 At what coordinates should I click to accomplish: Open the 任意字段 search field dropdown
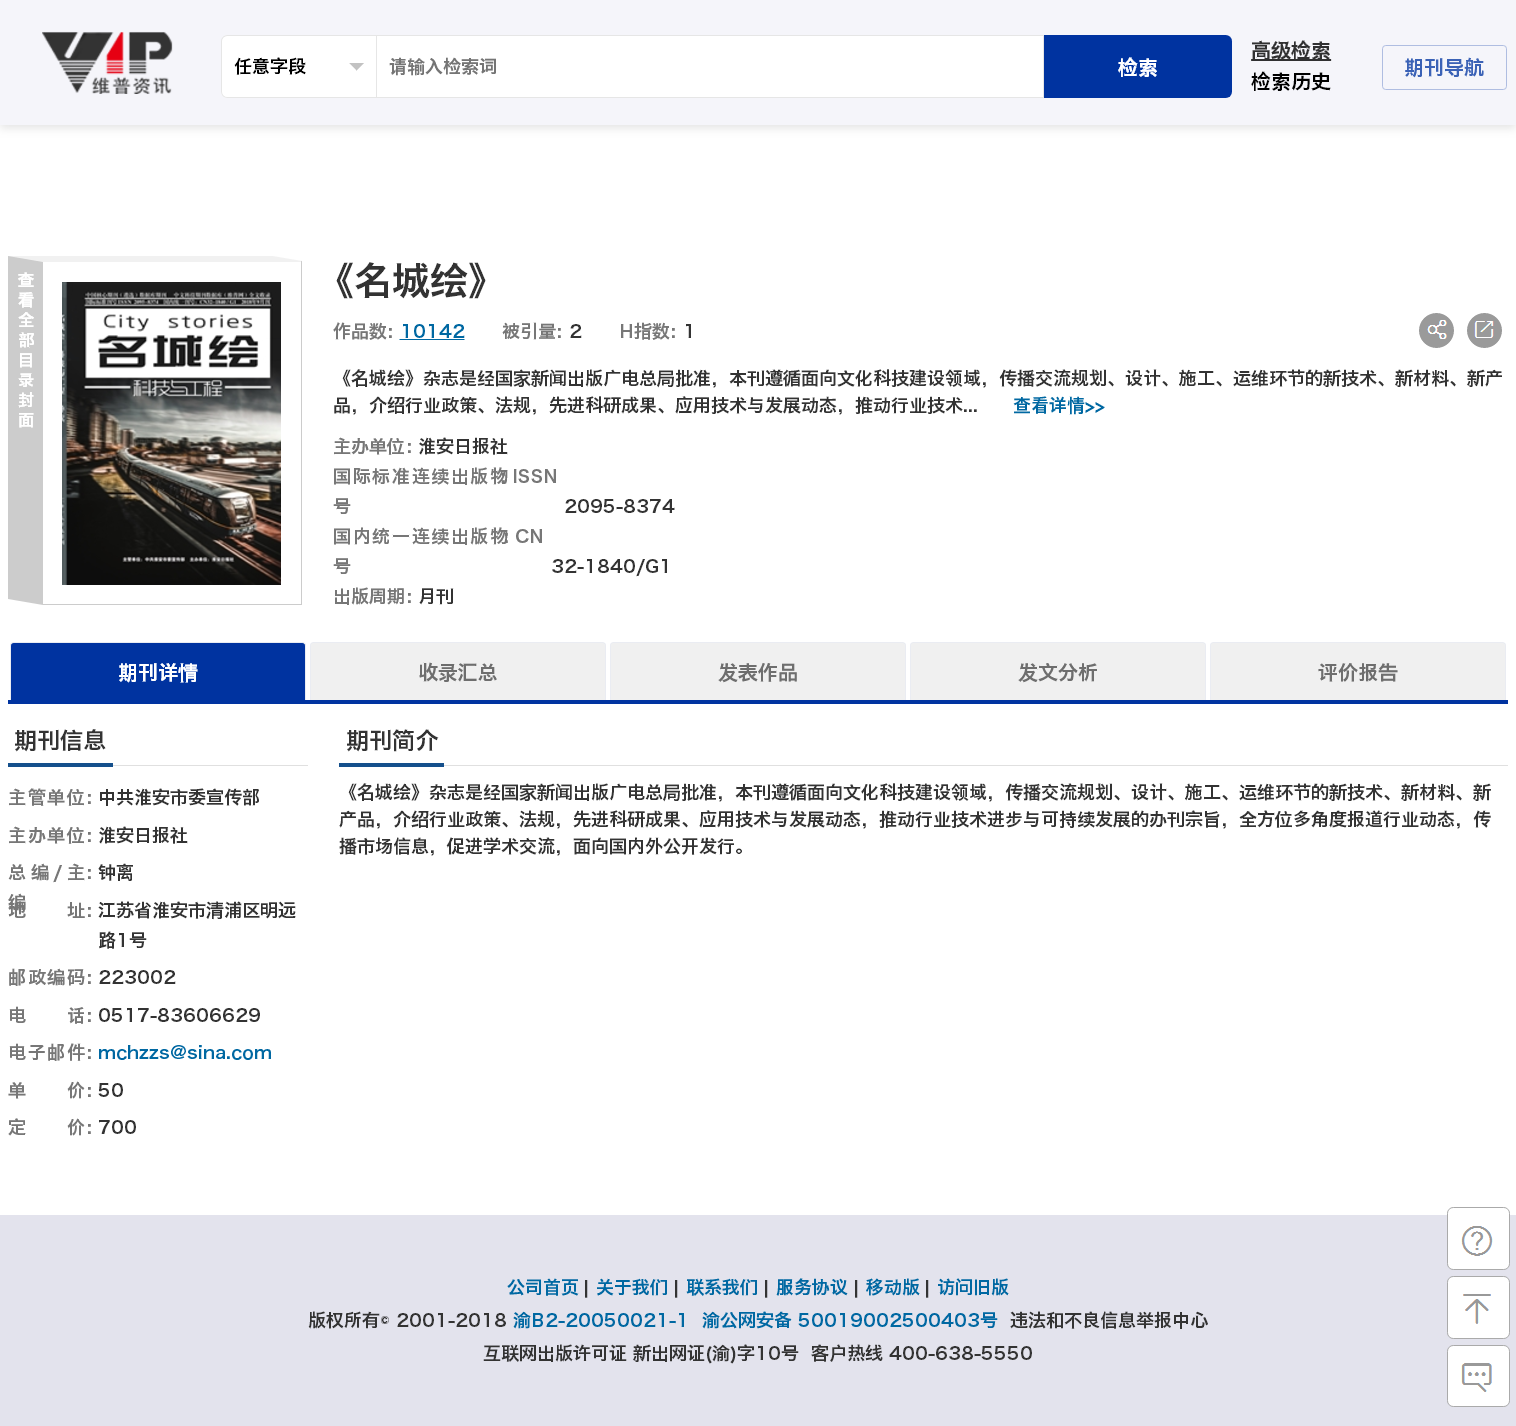[x=299, y=67]
